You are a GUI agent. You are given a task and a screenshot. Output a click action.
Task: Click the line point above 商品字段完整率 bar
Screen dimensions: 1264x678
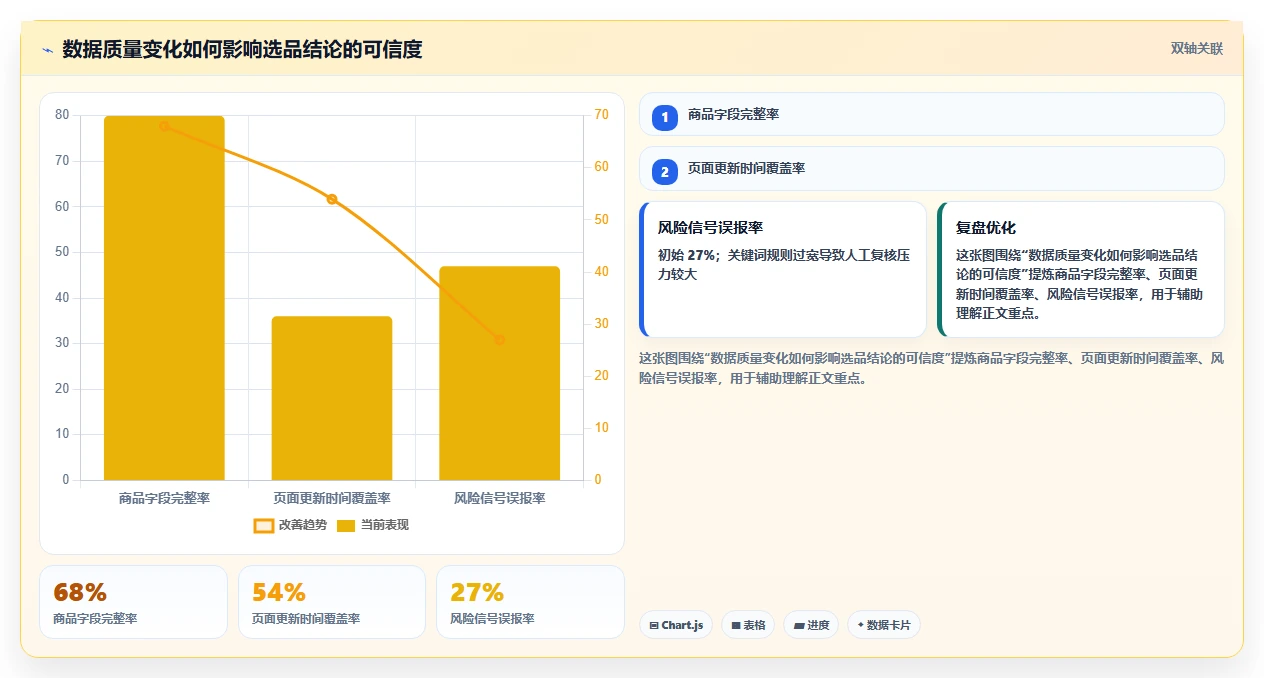click(x=164, y=126)
